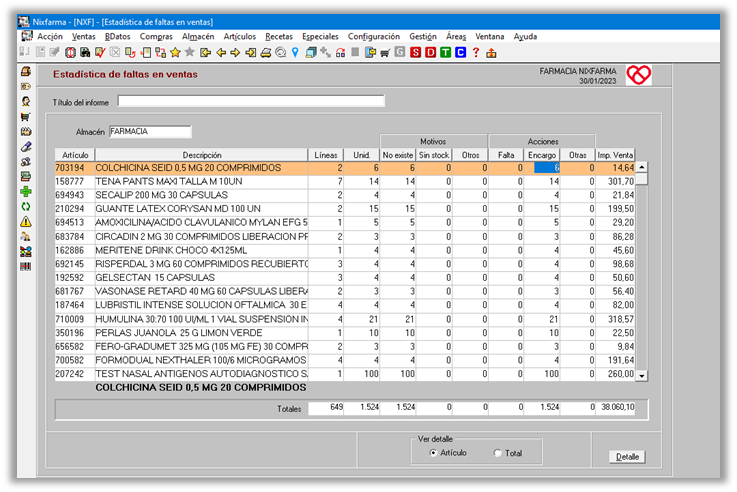Click article code 710009

(x=70, y=319)
